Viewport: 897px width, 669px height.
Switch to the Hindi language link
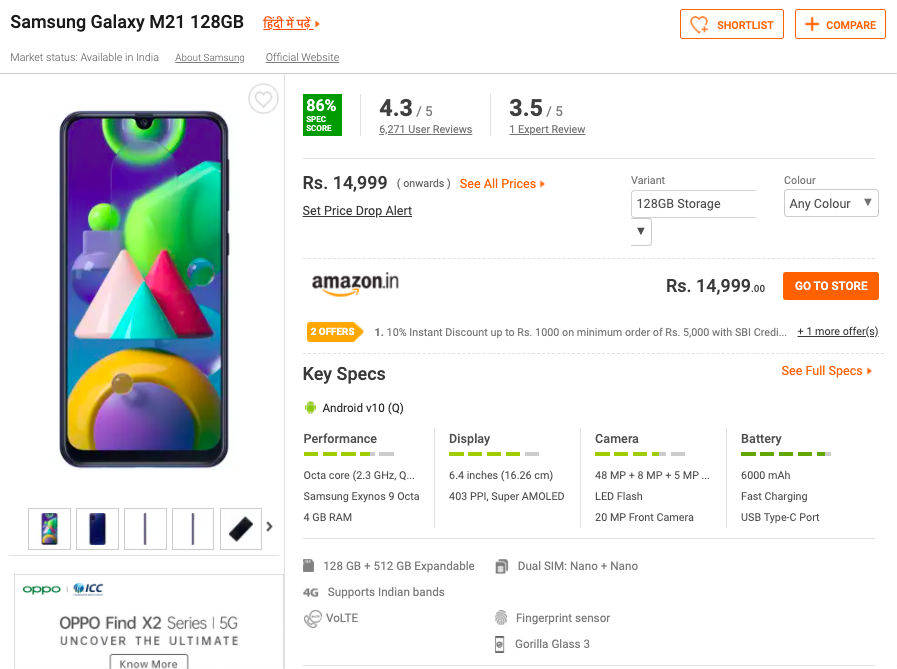tap(291, 23)
